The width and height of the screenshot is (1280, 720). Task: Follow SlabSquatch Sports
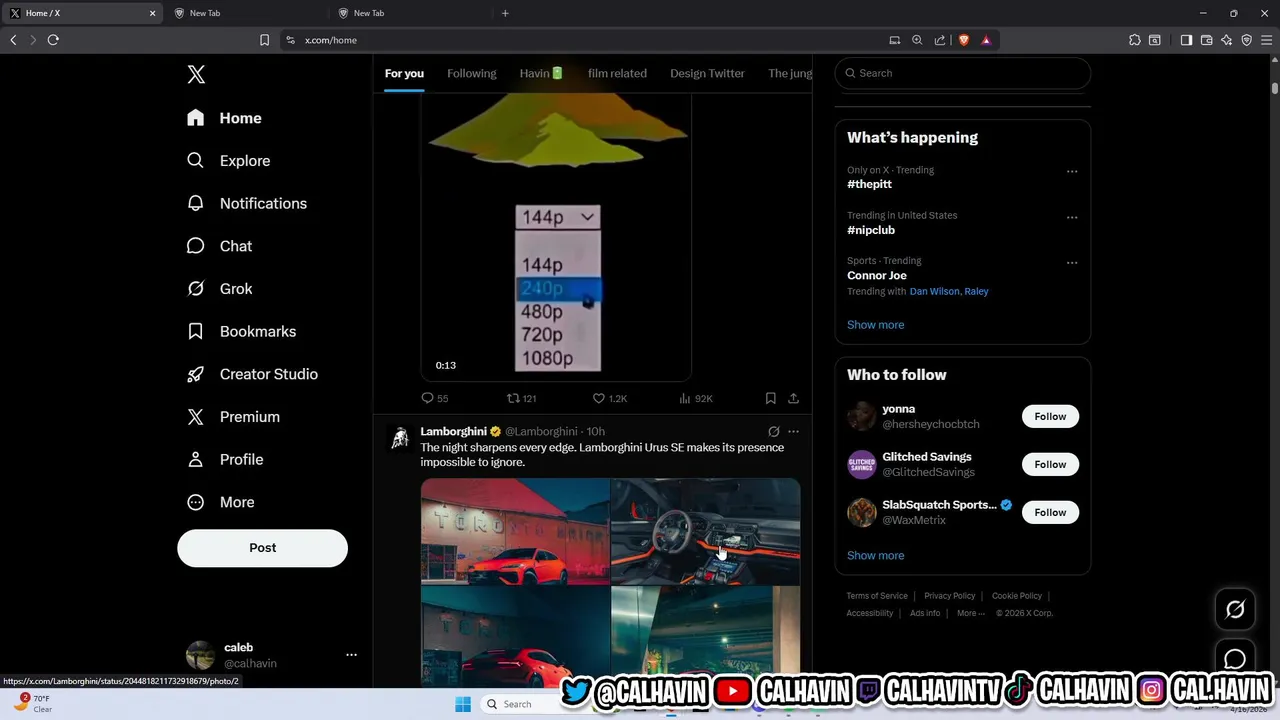click(x=1050, y=512)
